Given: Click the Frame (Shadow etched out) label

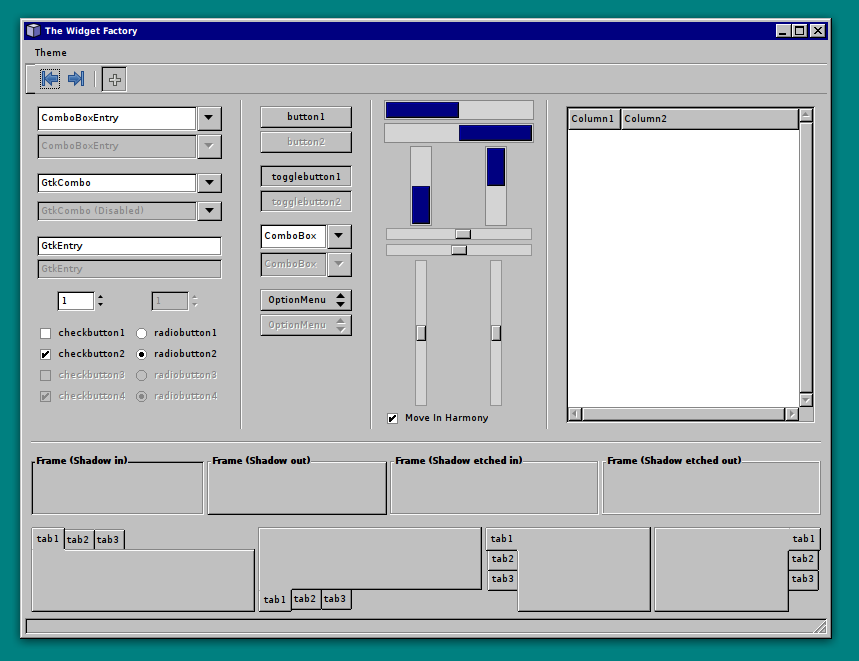Looking at the screenshot, I should (x=674, y=461).
